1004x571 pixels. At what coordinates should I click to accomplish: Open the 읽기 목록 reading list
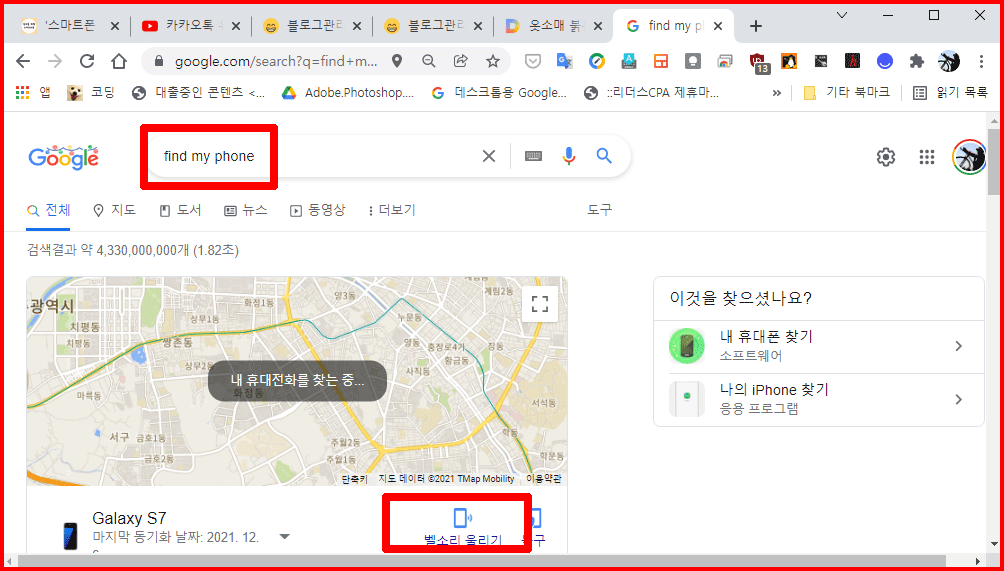pos(950,93)
